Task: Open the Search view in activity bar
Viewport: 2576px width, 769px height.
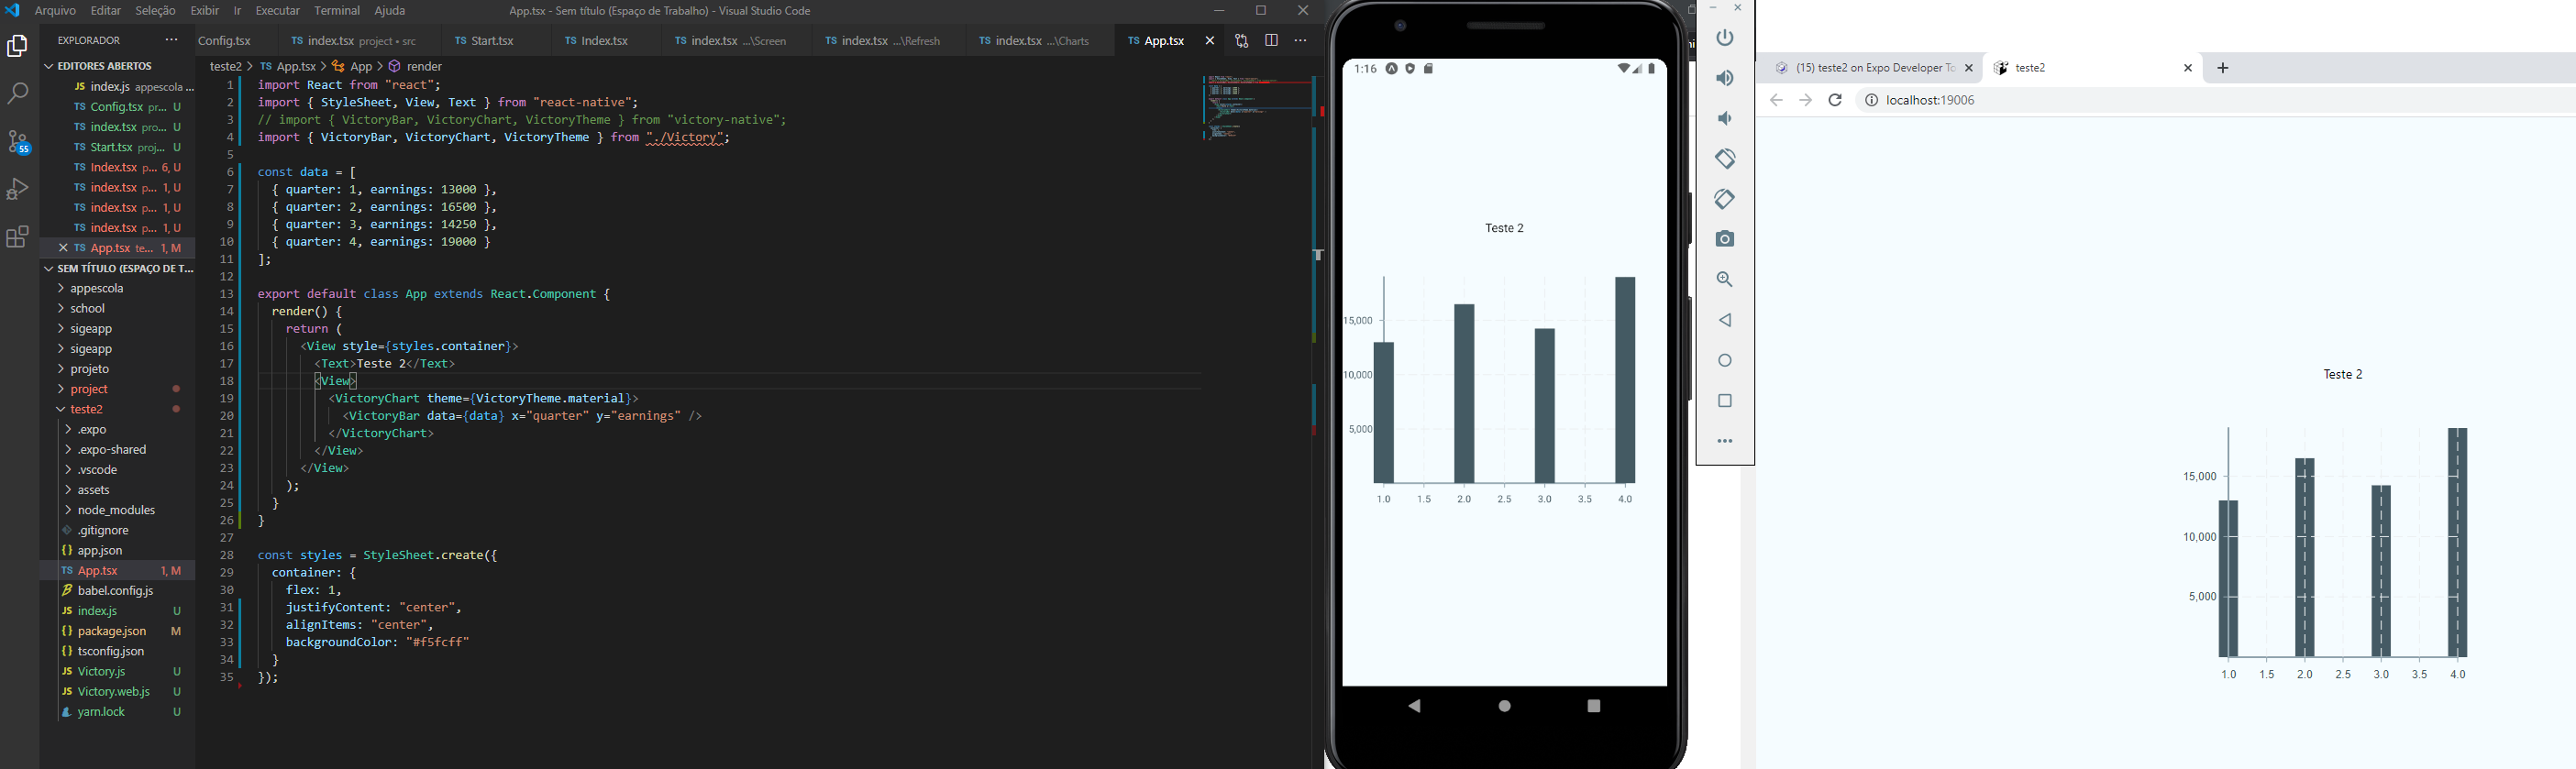Action: pyautogui.click(x=18, y=94)
